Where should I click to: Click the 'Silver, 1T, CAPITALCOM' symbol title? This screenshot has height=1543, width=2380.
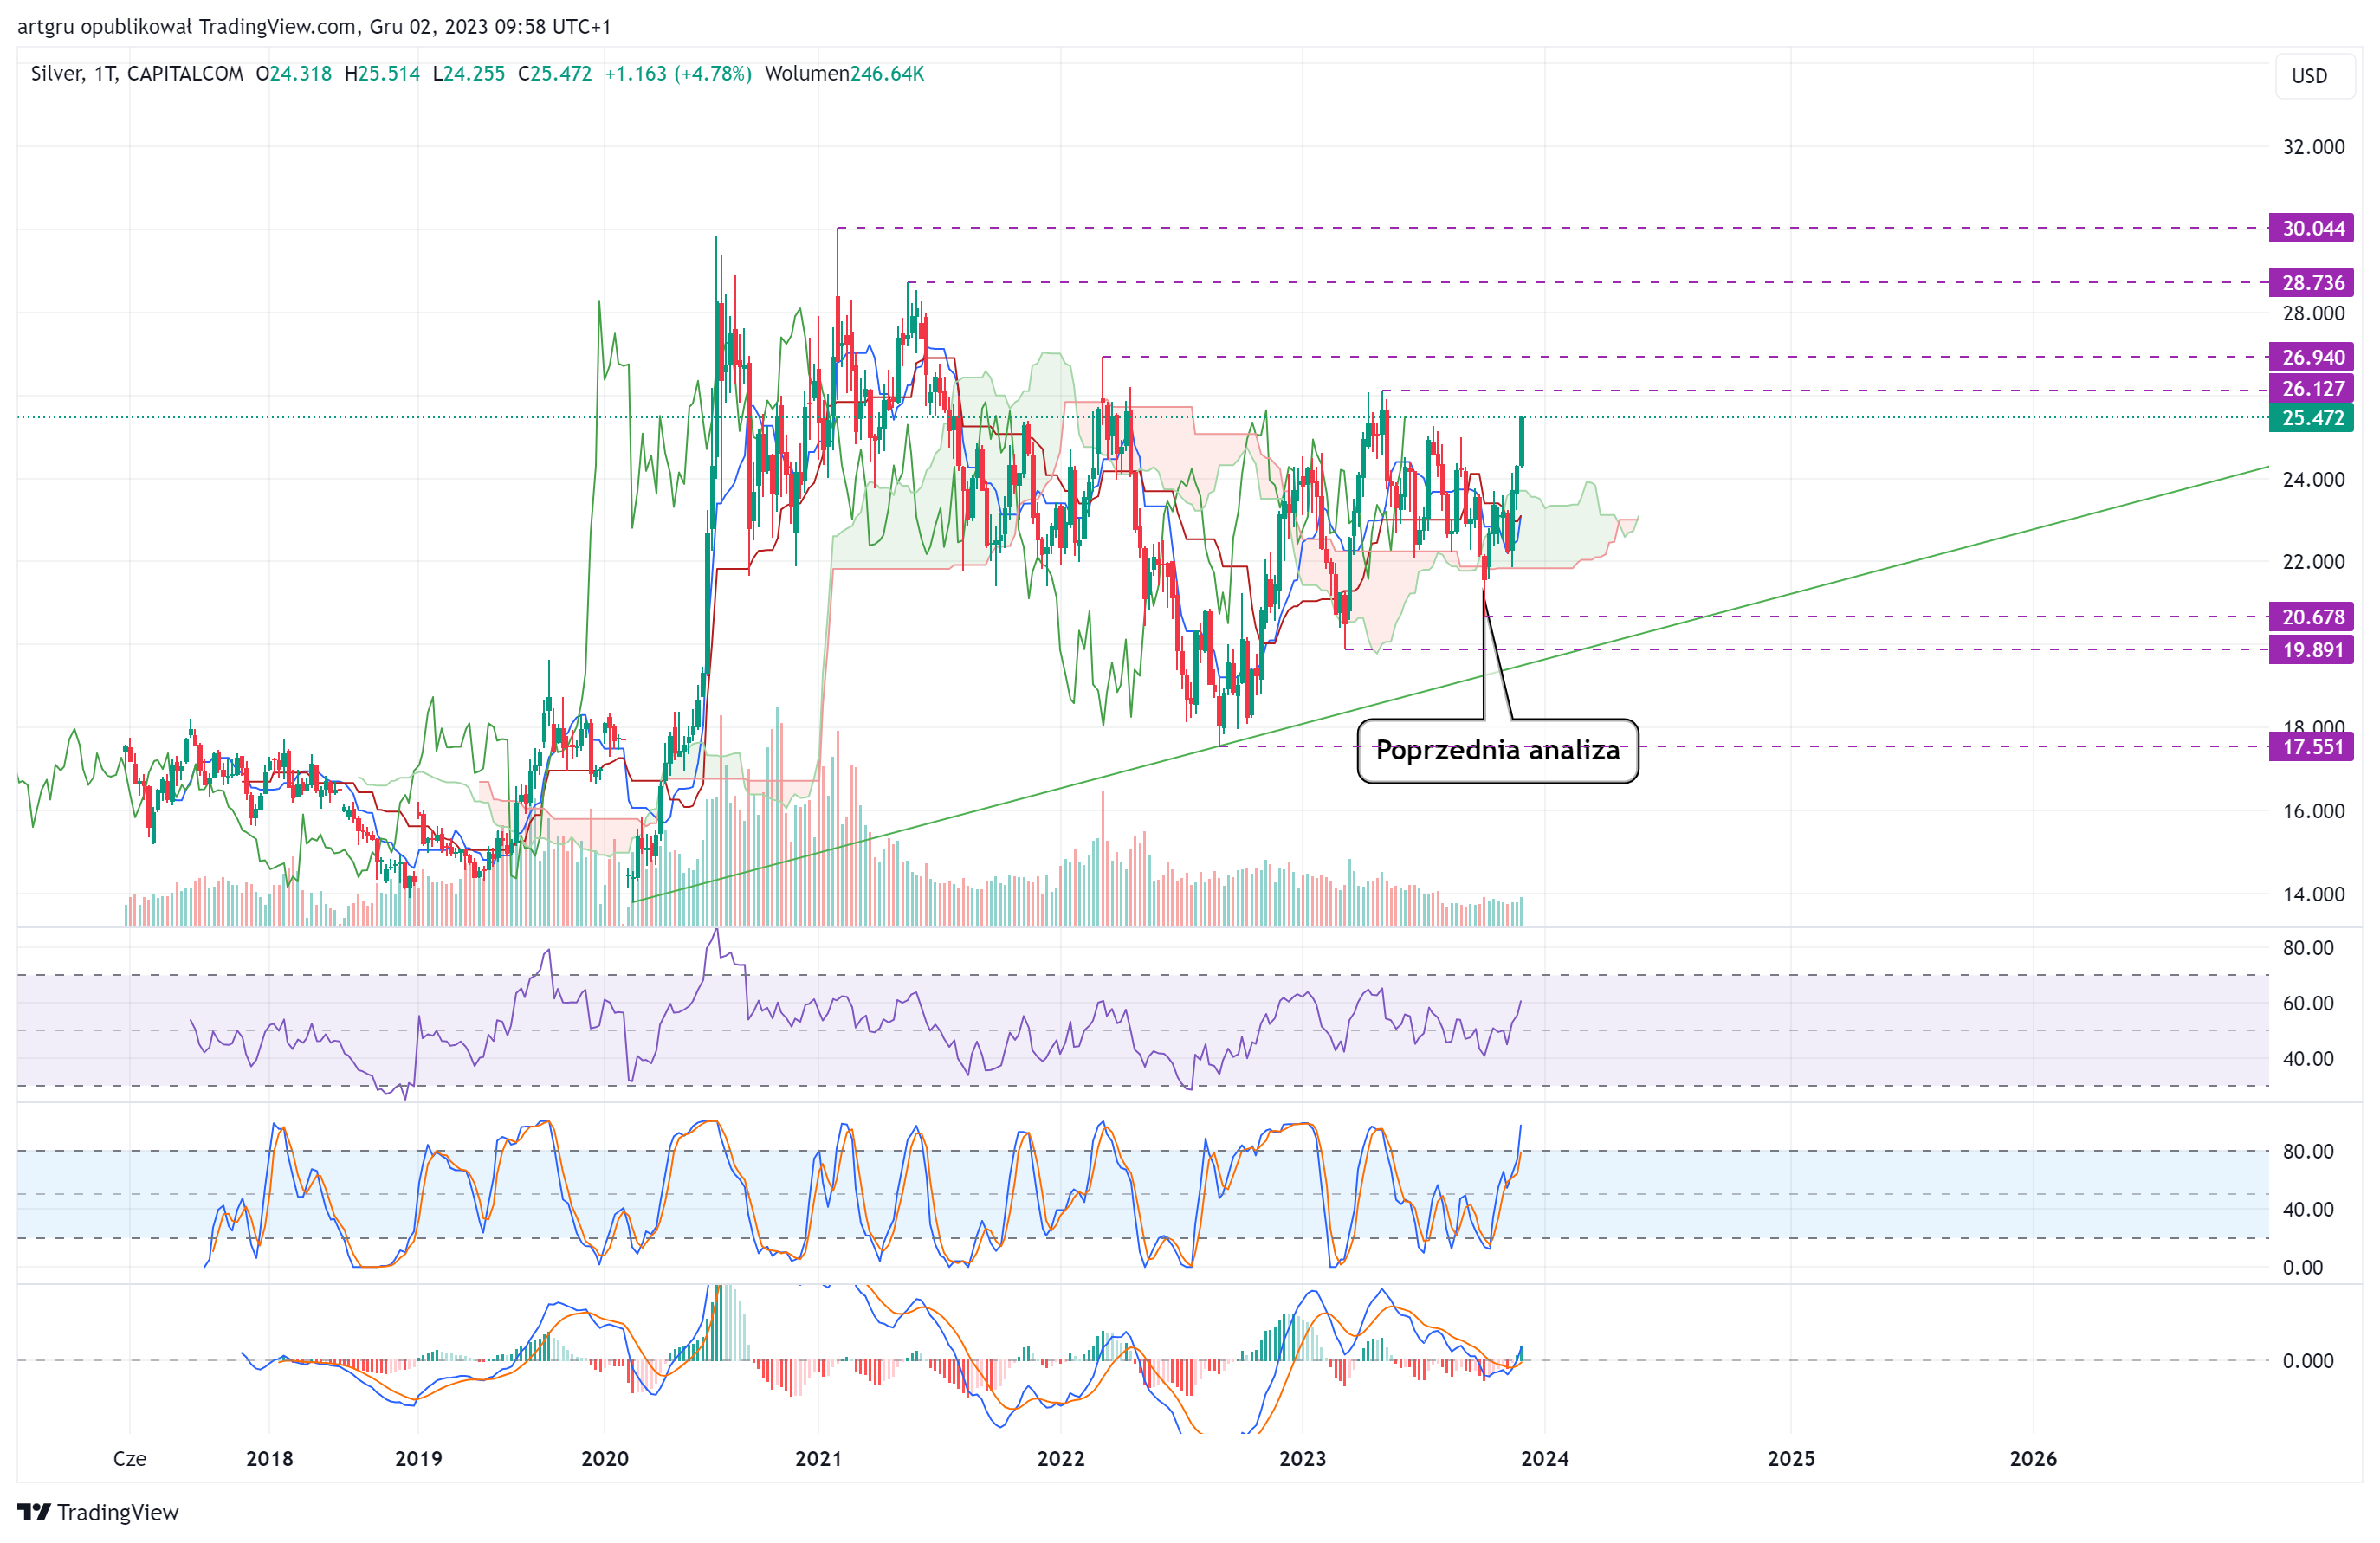click(x=137, y=74)
